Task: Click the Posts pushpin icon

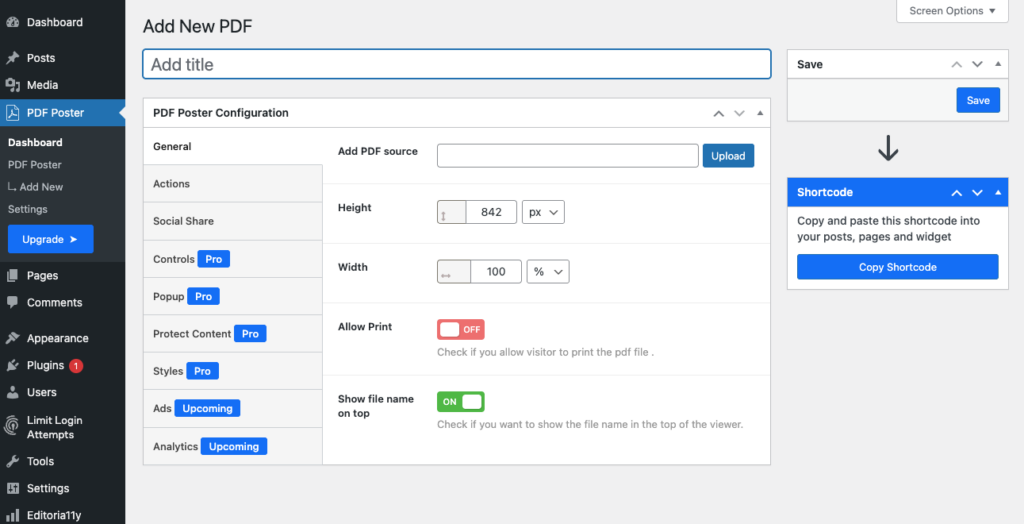Action: point(12,58)
